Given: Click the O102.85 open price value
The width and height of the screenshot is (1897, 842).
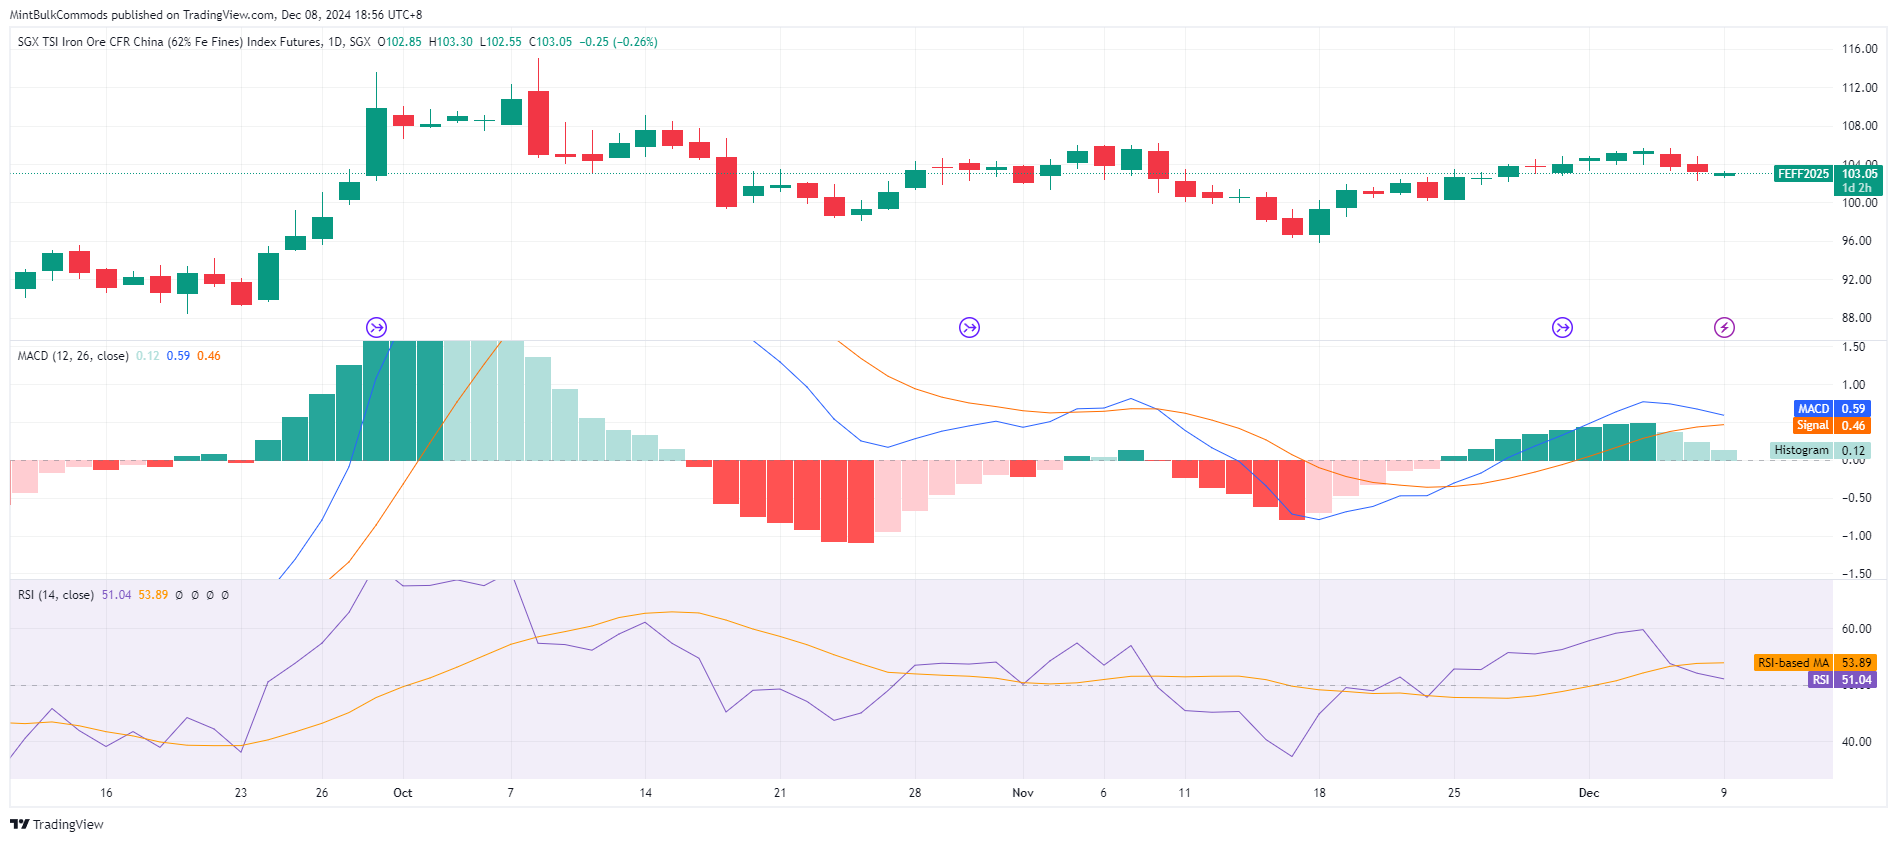Looking at the screenshot, I should tap(399, 42).
